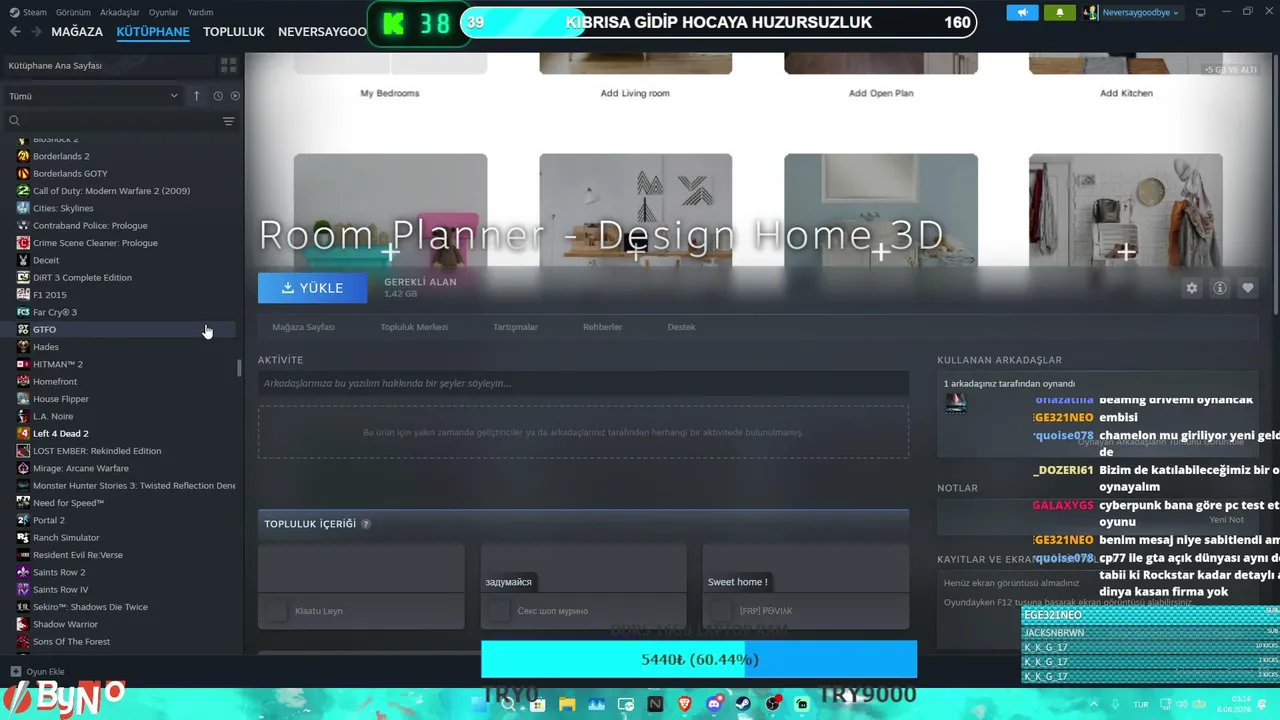The image size is (1280, 720).
Task: Go back with the Steam back arrow
Action: [15, 32]
